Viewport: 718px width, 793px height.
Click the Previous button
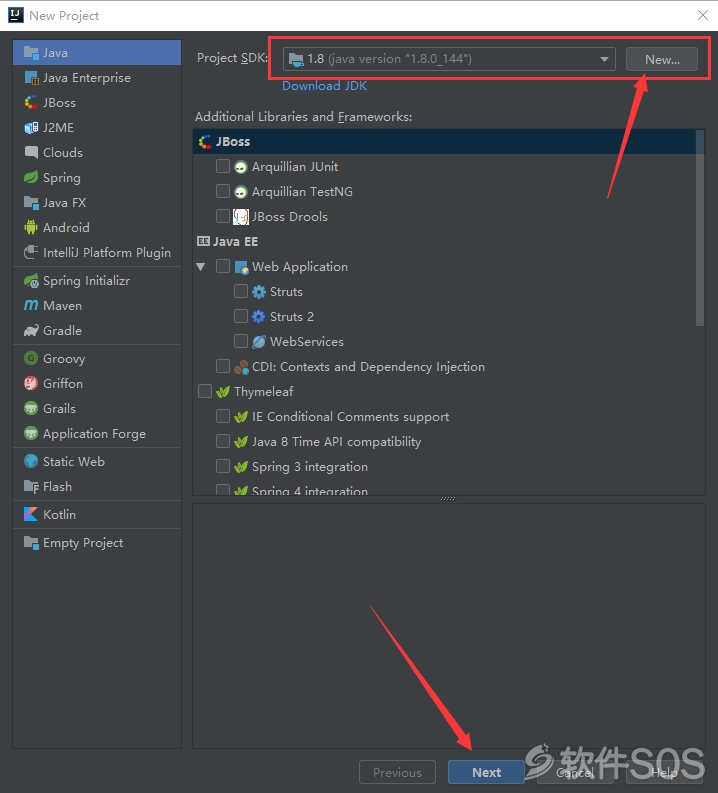click(397, 772)
